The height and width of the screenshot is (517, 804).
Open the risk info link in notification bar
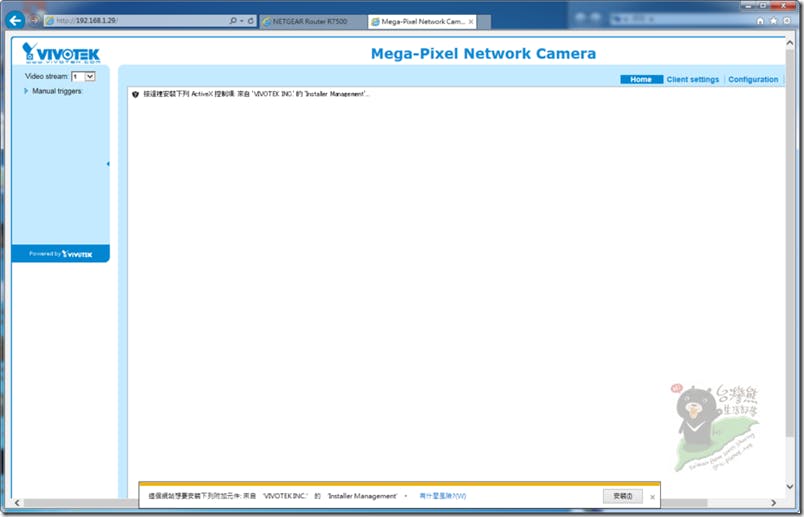pyautogui.click(x=443, y=496)
